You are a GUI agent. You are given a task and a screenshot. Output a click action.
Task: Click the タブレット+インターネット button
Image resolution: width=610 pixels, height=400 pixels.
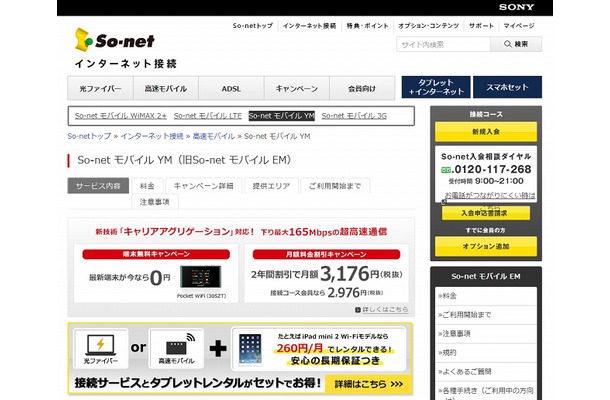click(436, 87)
